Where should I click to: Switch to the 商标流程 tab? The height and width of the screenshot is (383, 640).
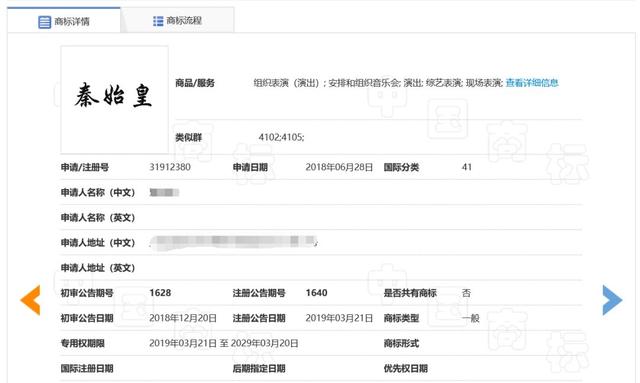click(178, 20)
